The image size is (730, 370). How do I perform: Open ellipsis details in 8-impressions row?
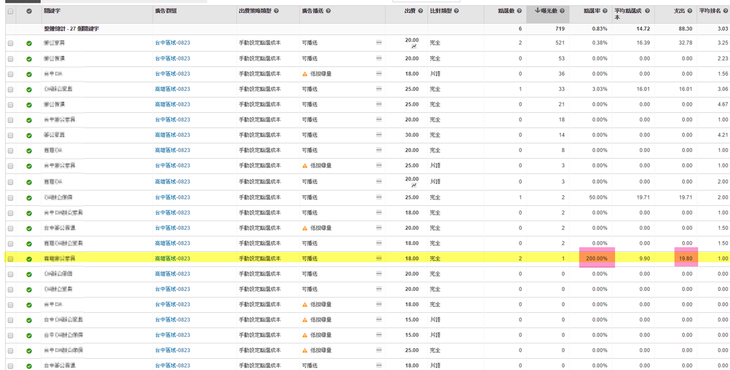[x=379, y=150]
